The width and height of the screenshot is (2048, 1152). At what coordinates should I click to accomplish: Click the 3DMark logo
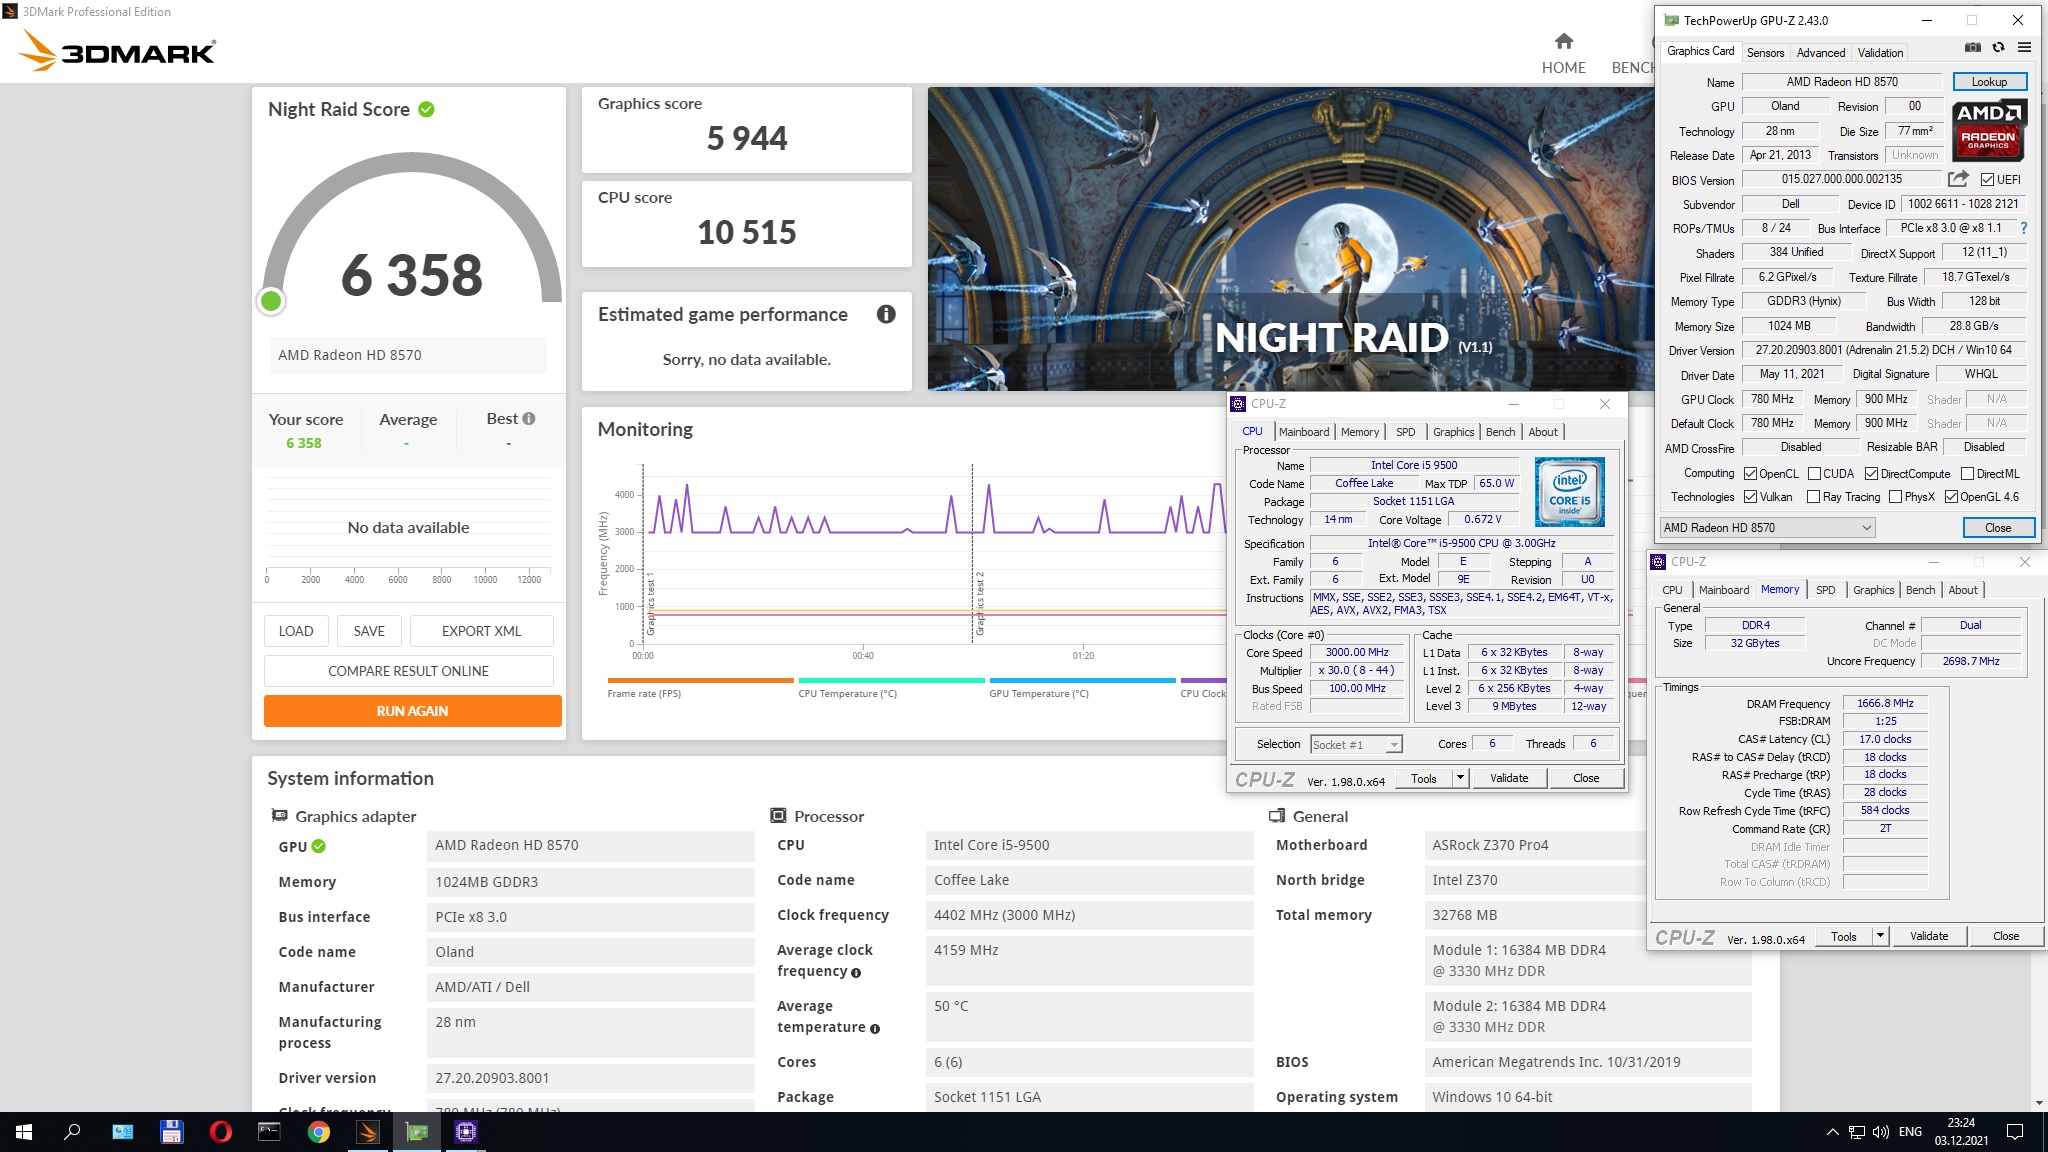pos(118,50)
